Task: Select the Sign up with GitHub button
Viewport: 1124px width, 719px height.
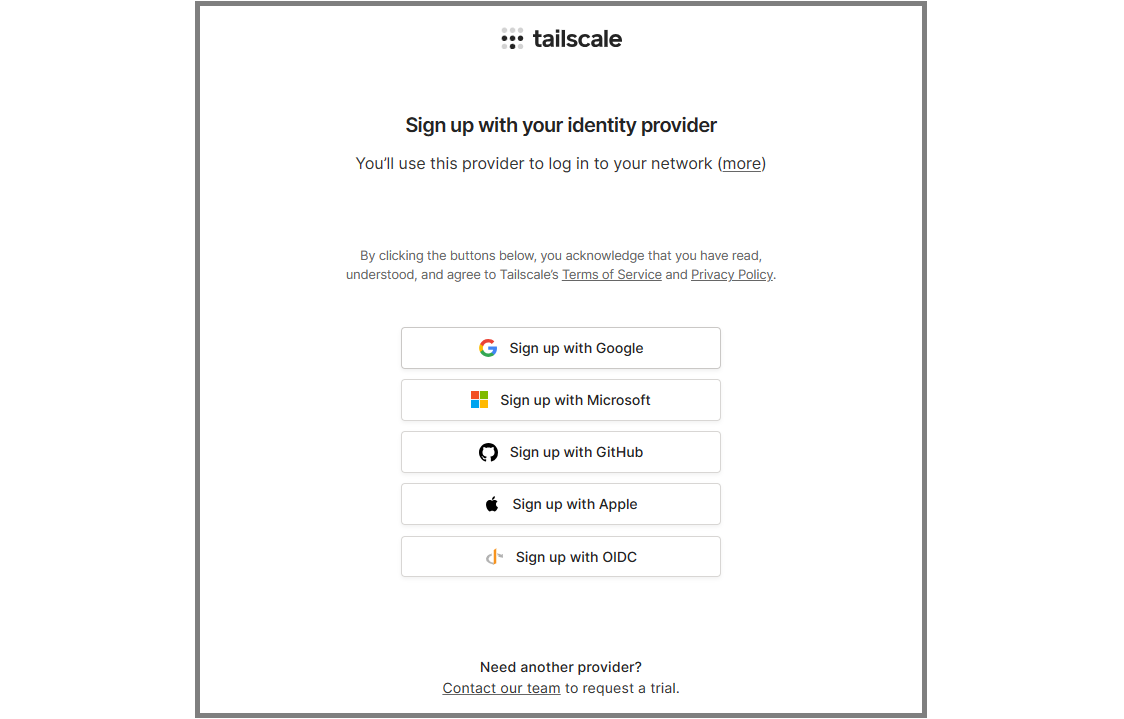Action: (561, 452)
